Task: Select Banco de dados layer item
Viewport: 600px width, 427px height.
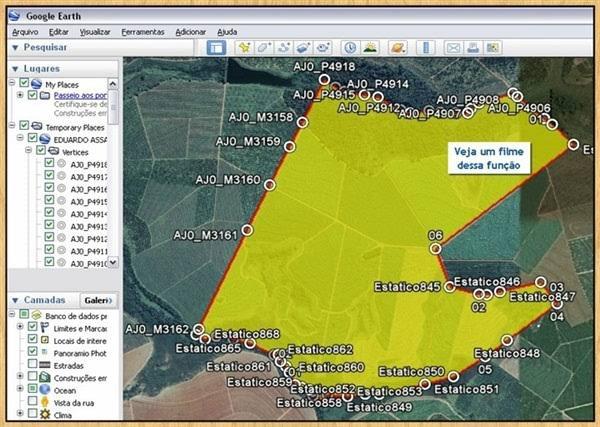Action: pos(76,316)
